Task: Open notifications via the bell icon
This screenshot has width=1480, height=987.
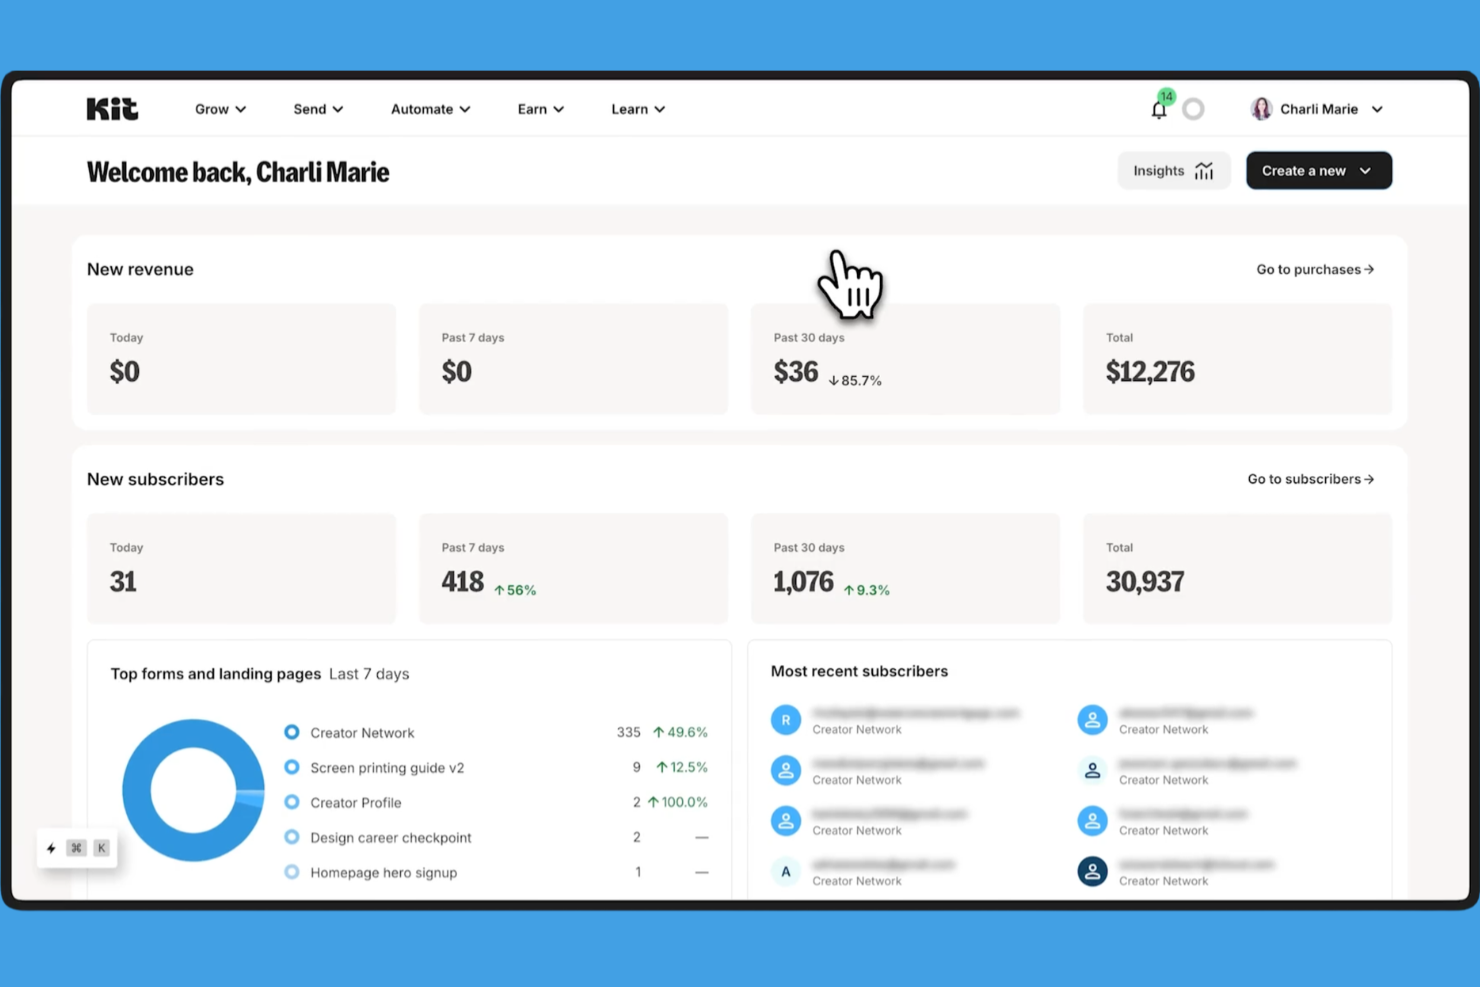Action: coord(1158,109)
